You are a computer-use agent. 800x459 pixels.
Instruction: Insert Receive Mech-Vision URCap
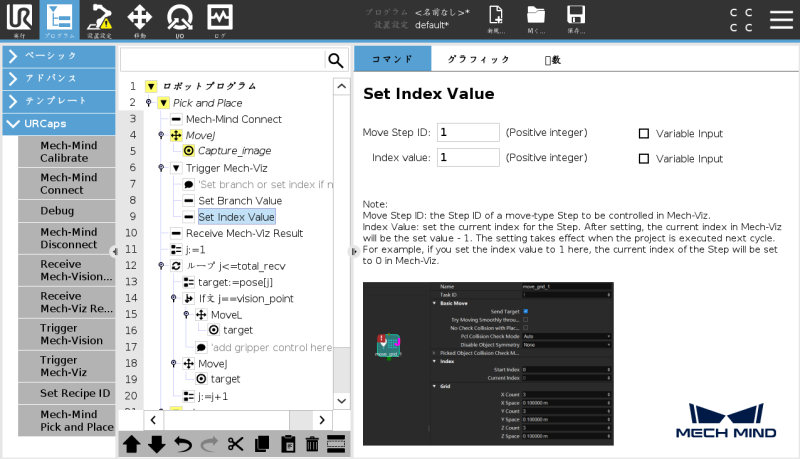coord(67,270)
